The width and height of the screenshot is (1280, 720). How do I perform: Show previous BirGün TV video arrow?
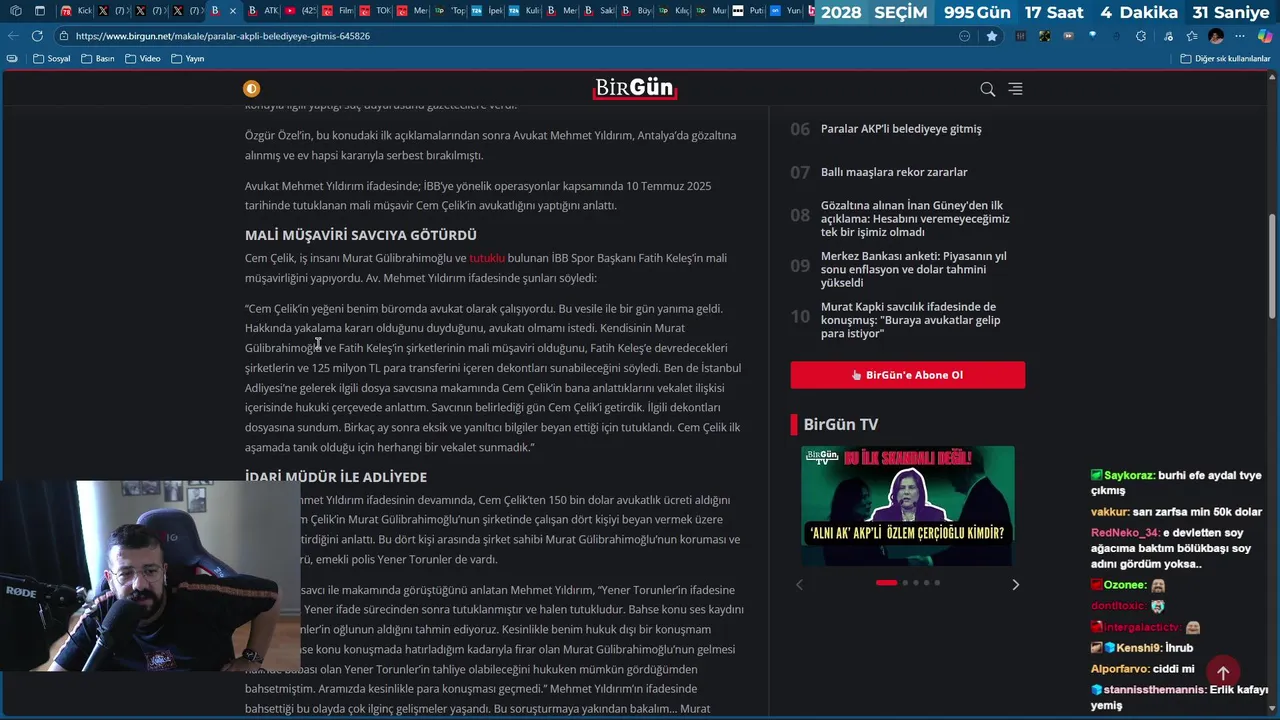(x=799, y=585)
